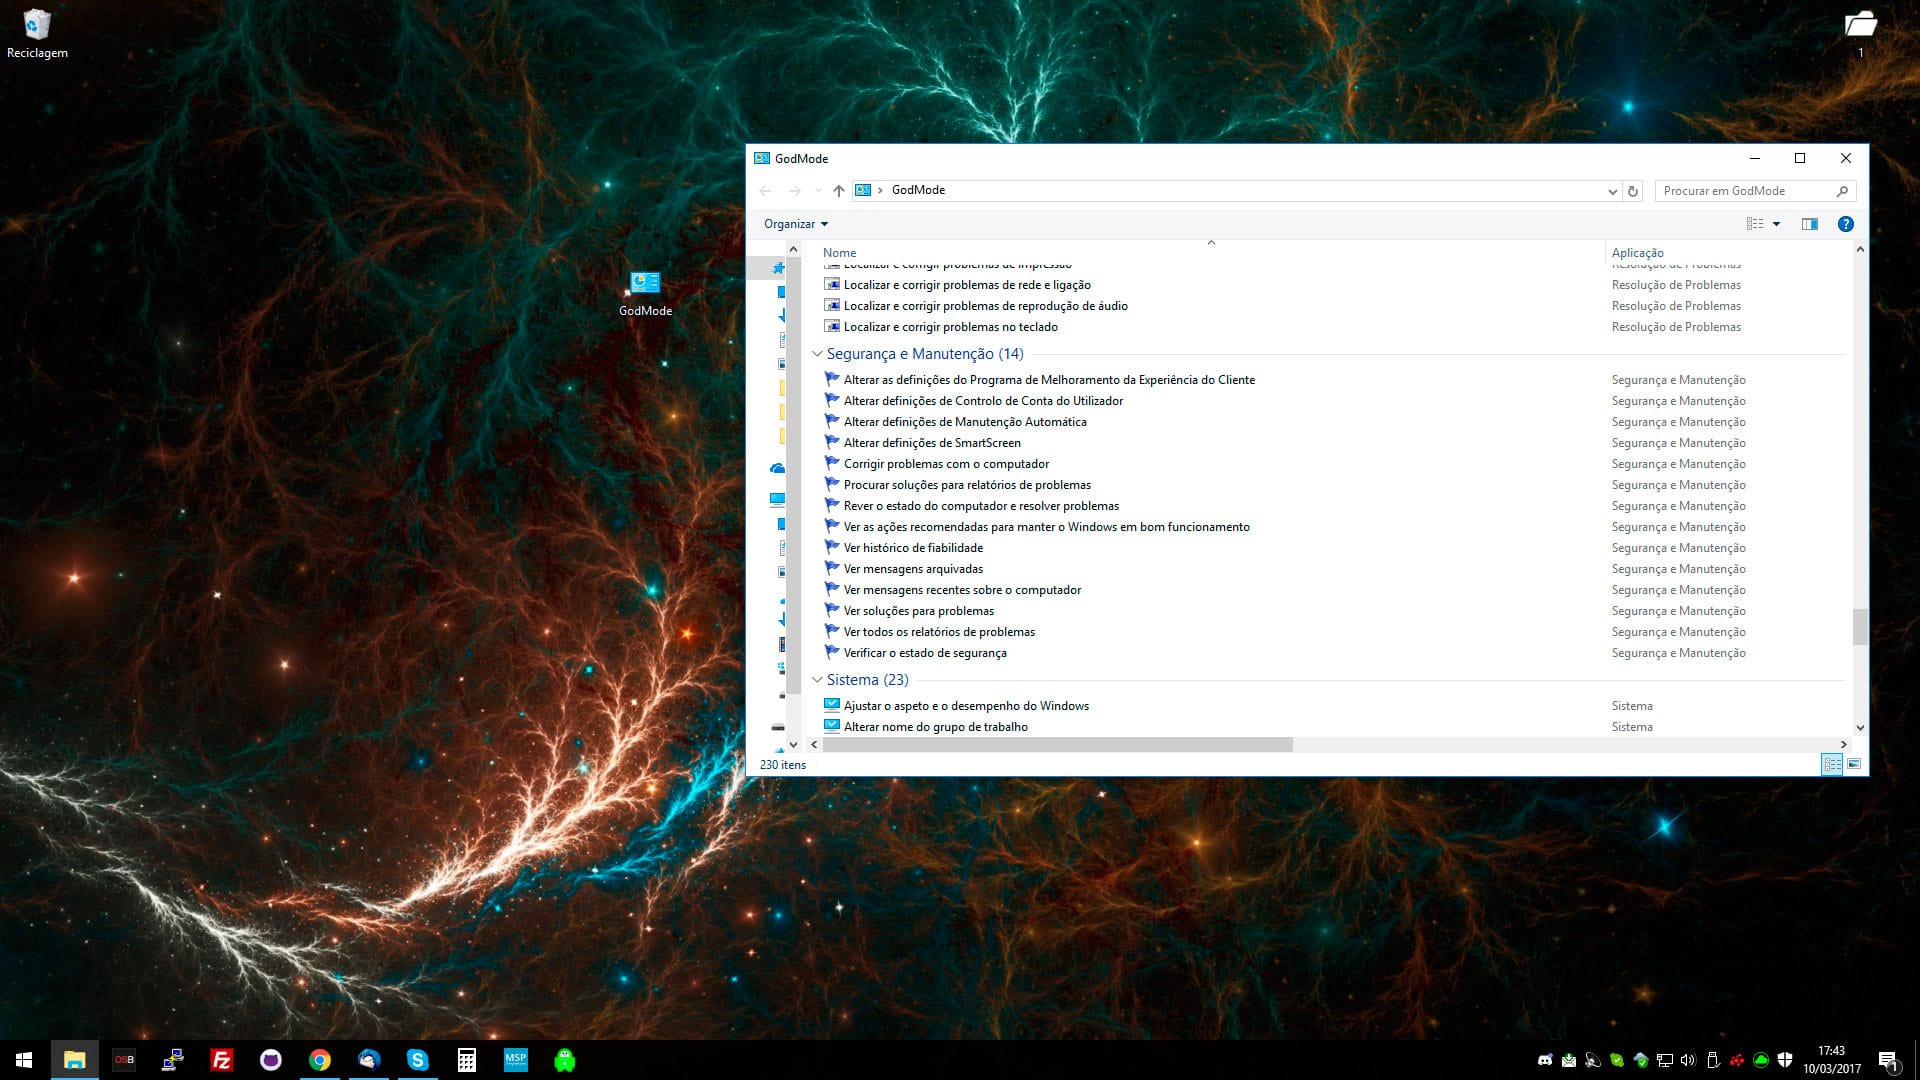Click the vertical scrollbar thumb of file list
This screenshot has width=1920, height=1080.
coord(1860,627)
